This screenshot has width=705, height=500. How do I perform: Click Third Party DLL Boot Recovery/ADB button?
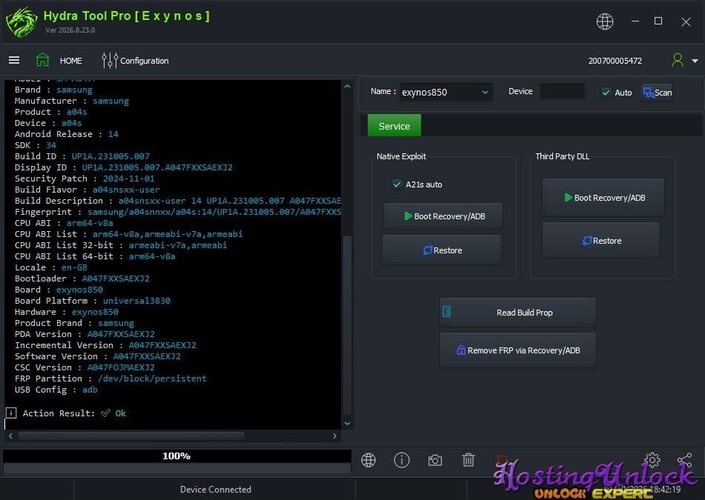click(x=603, y=197)
